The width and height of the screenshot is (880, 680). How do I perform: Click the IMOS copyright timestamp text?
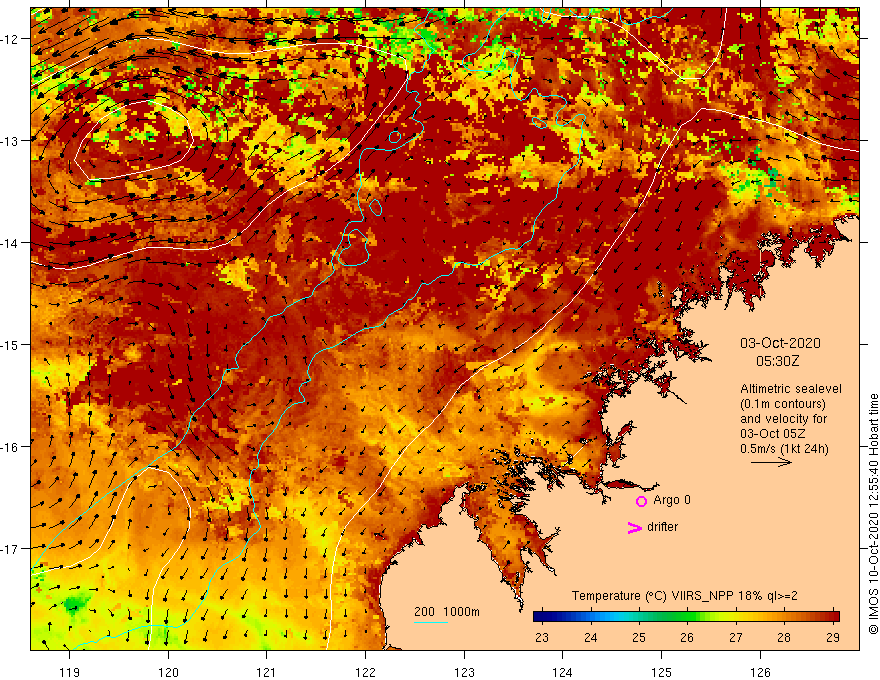[873, 514]
